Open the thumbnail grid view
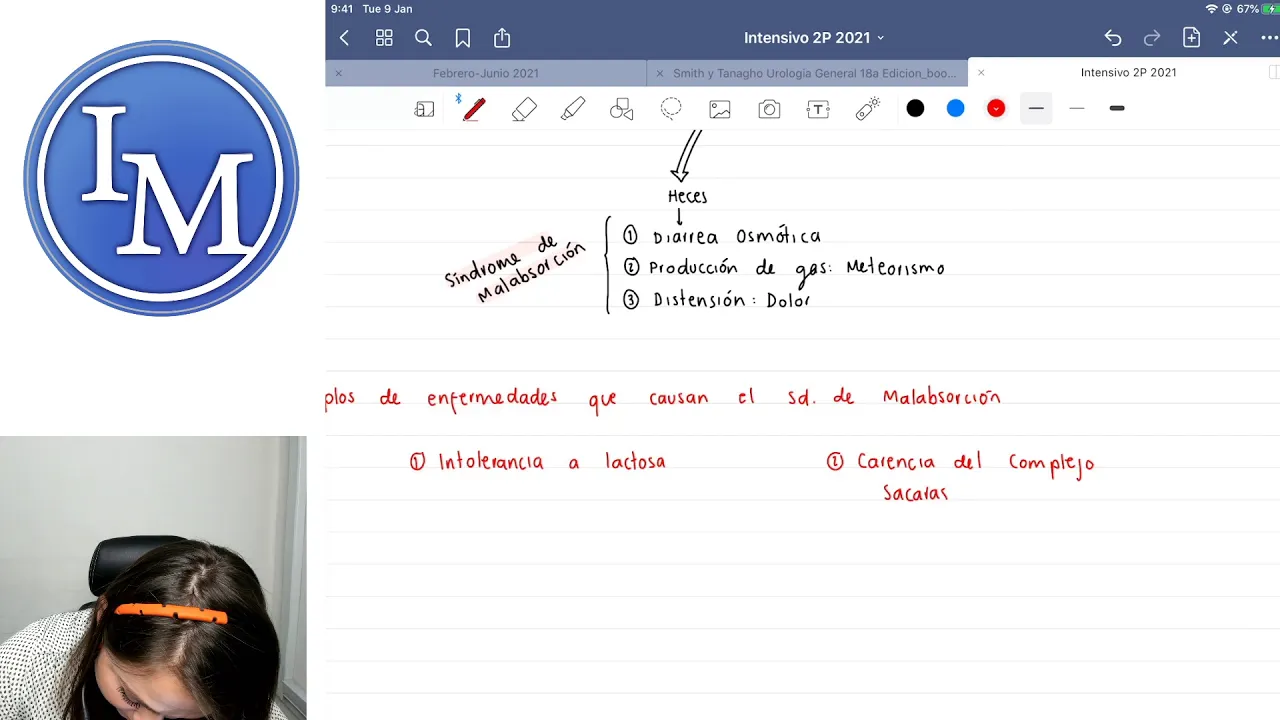Screen dimensions: 1280x720 [x=384, y=38]
